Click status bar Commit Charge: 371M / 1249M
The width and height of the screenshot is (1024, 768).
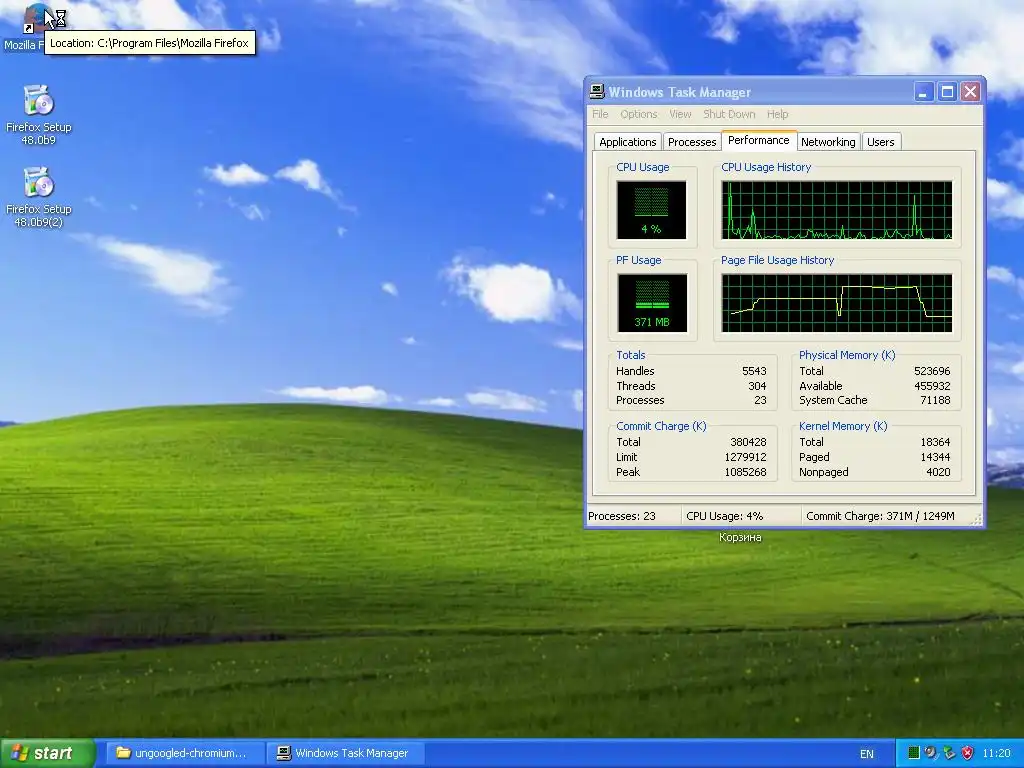tap(880, 516)
